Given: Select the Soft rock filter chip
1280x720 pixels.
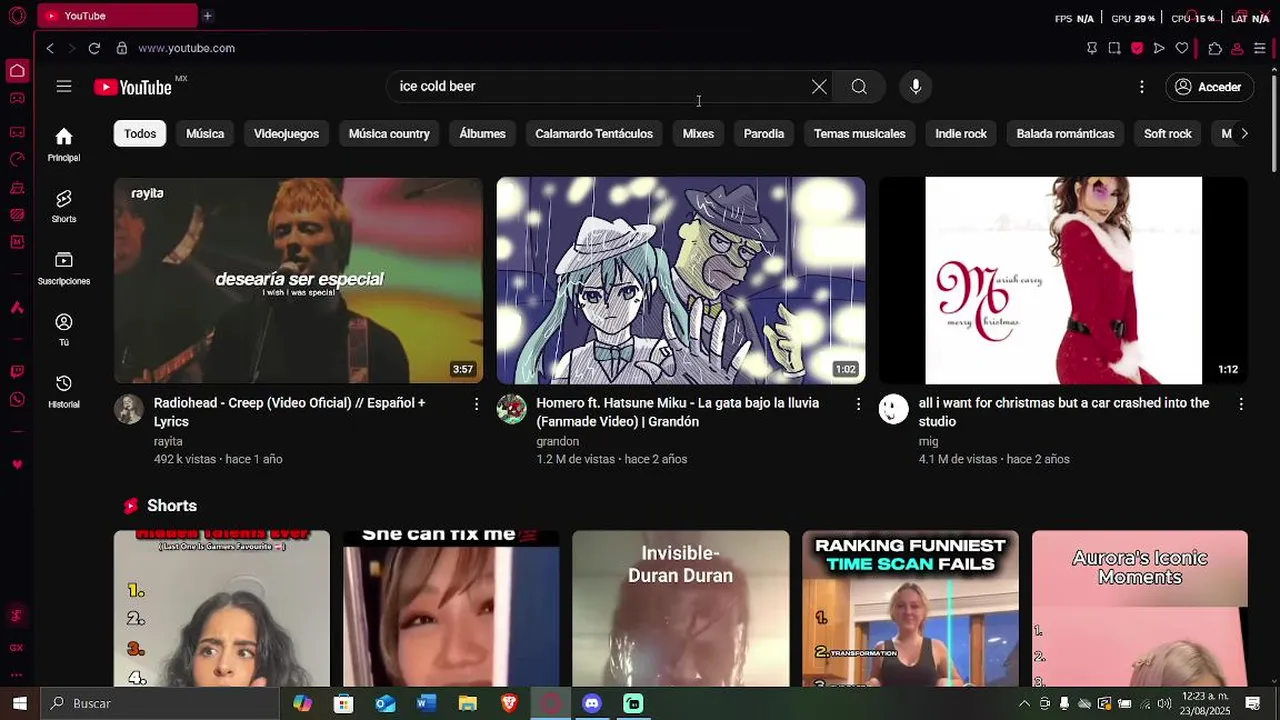Looking at the screenshot, I should [x=1168, y=134].
